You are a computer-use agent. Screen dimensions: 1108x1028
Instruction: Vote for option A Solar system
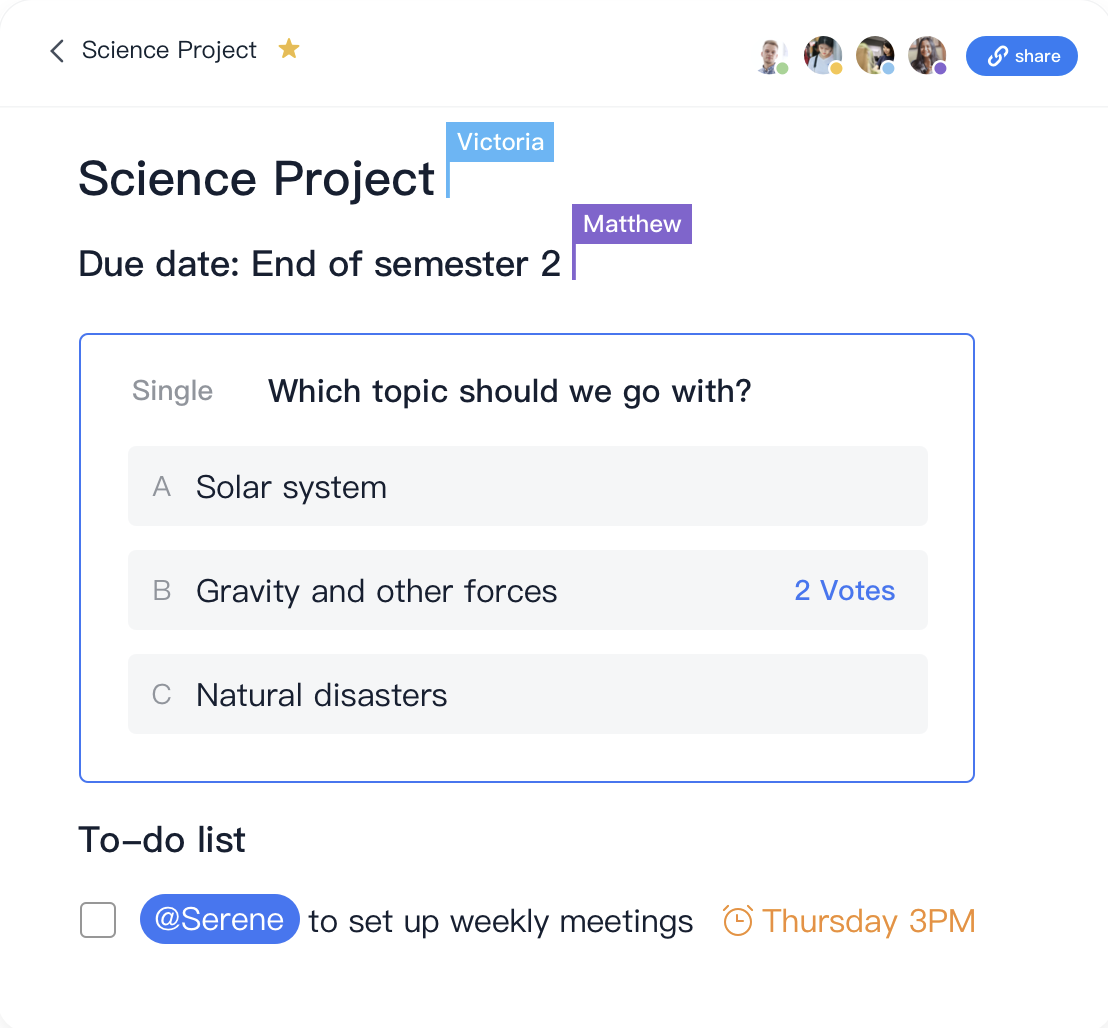(527, 486)
